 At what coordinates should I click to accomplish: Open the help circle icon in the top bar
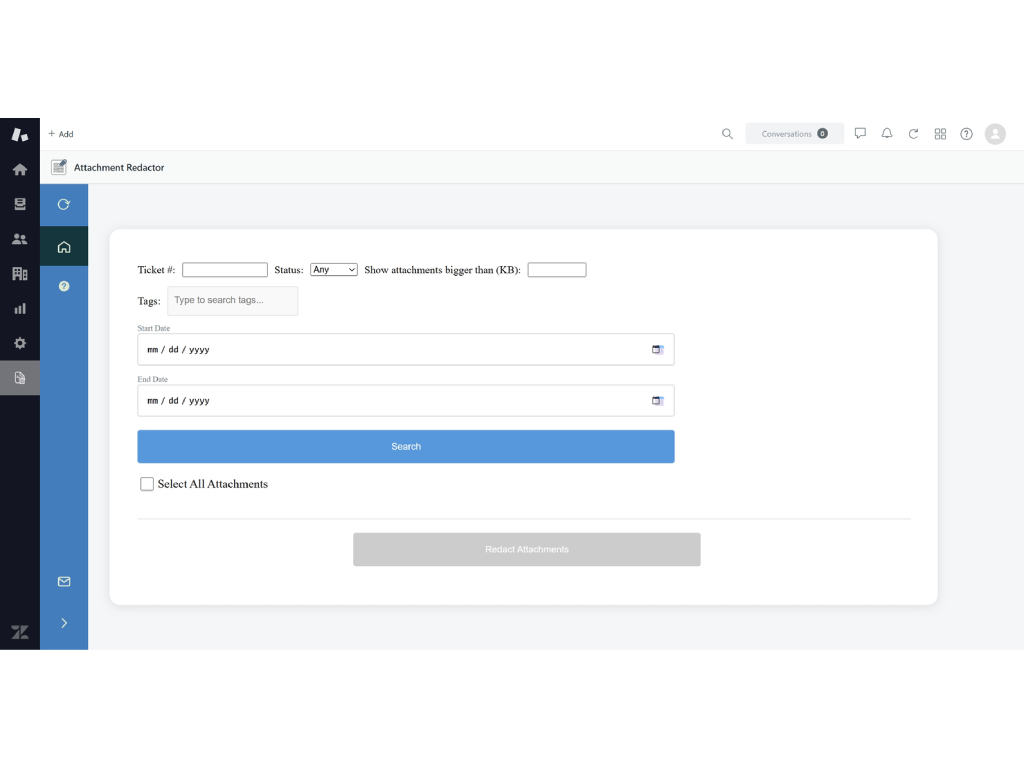click(x=966, y=134)
